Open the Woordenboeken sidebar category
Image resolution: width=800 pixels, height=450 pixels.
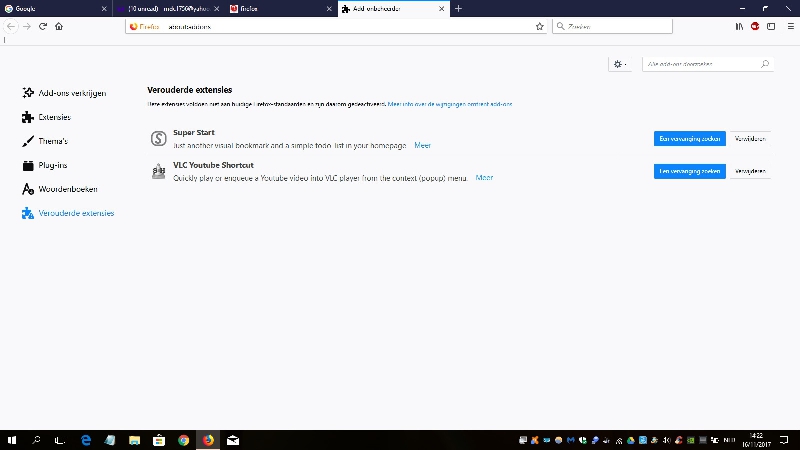point(67,189)
